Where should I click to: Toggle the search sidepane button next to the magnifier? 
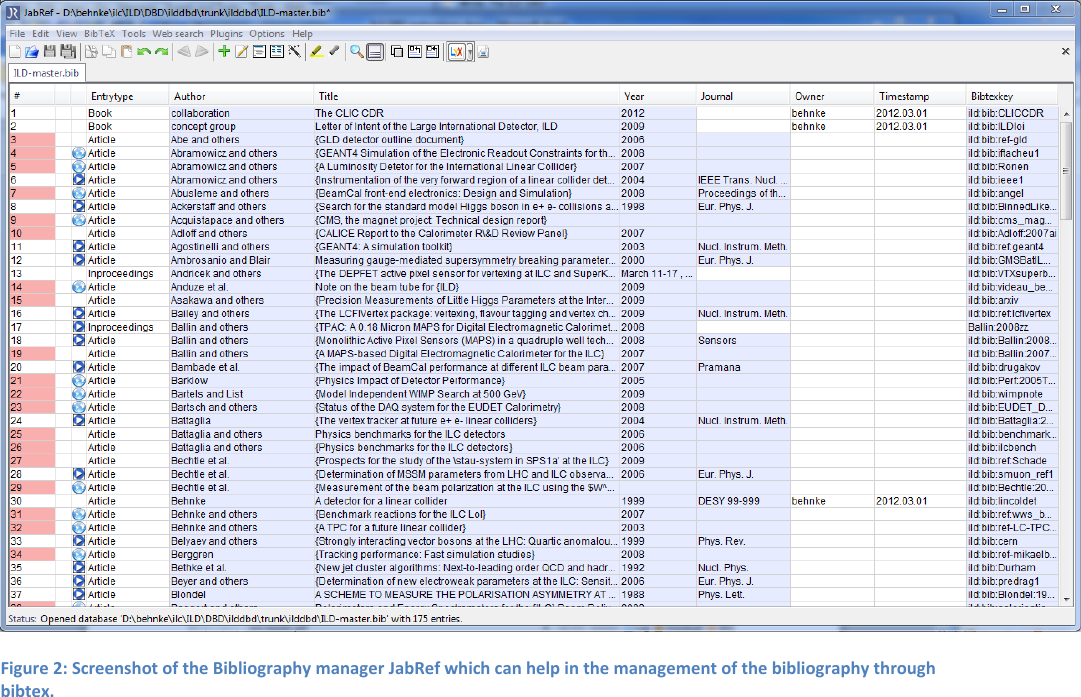click(x=374, y=51)
